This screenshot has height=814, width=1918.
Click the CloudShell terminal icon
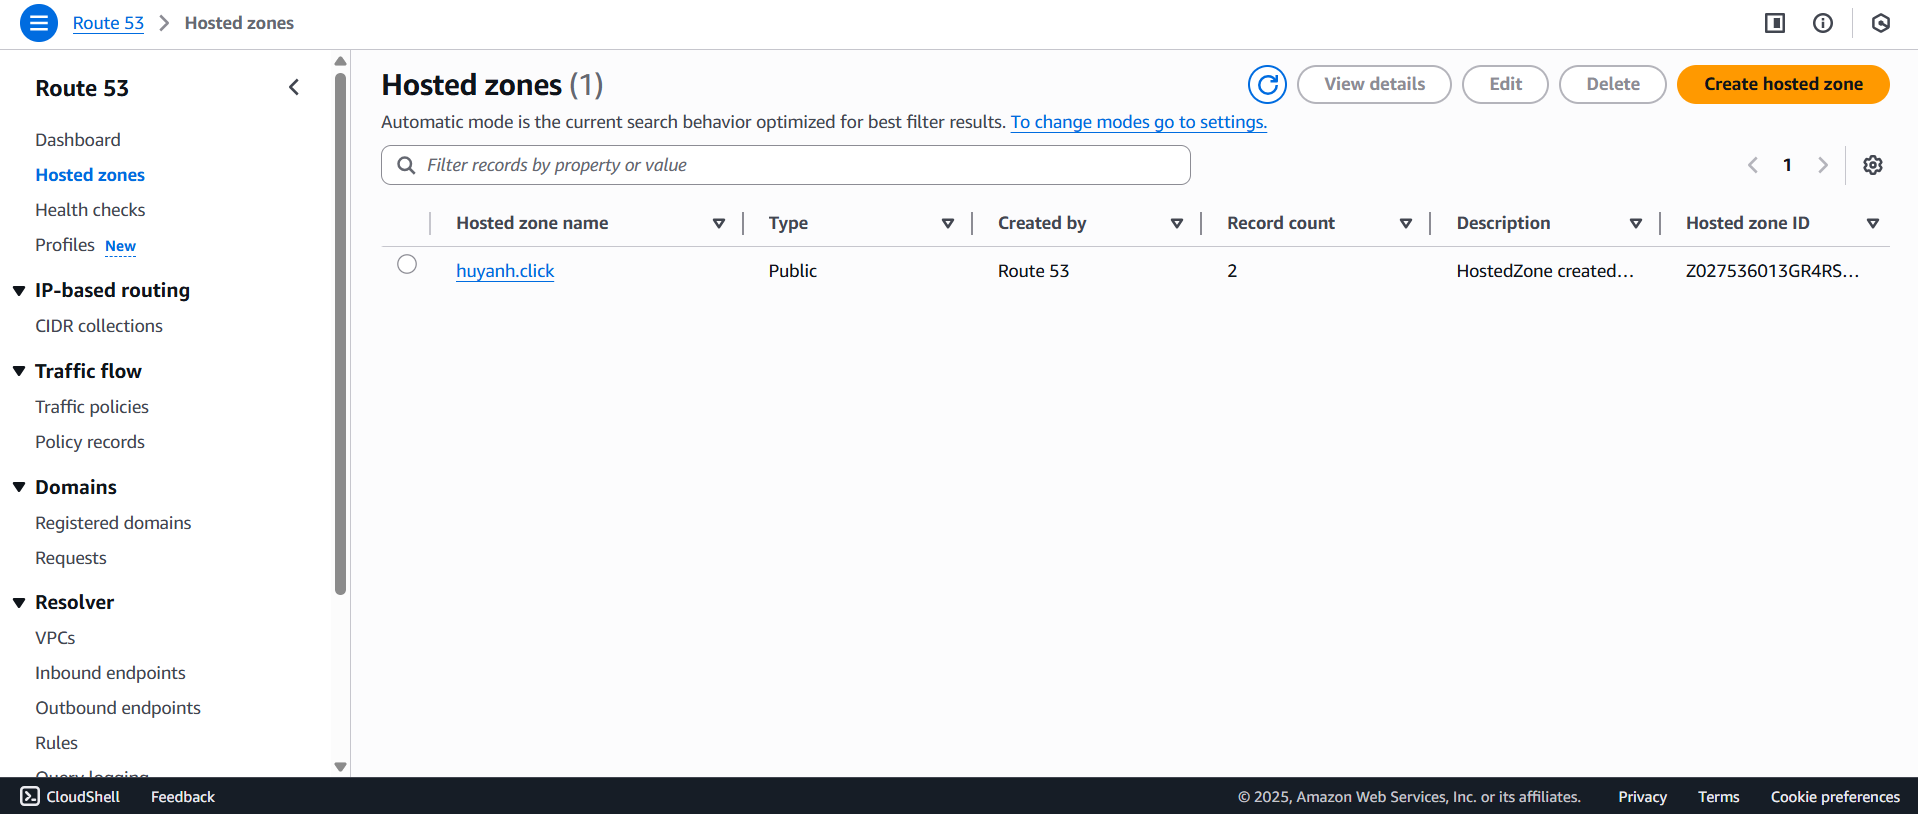30,796
